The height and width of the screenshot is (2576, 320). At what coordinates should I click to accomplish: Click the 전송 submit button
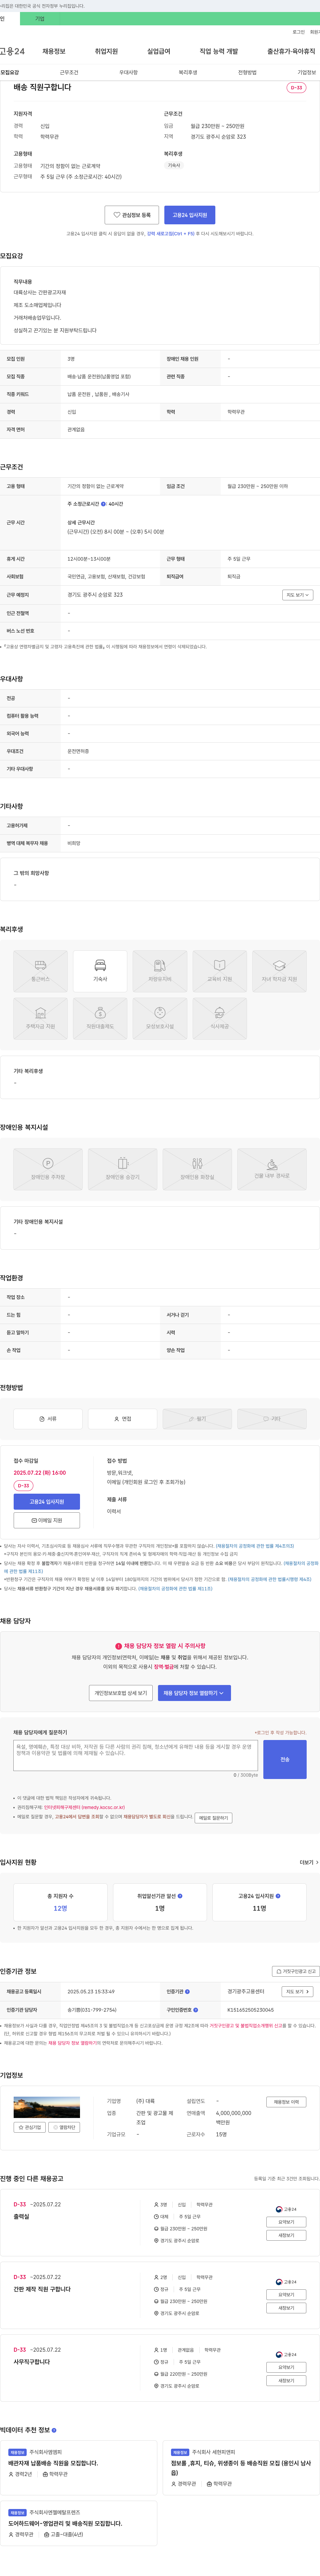point(285,1759)
